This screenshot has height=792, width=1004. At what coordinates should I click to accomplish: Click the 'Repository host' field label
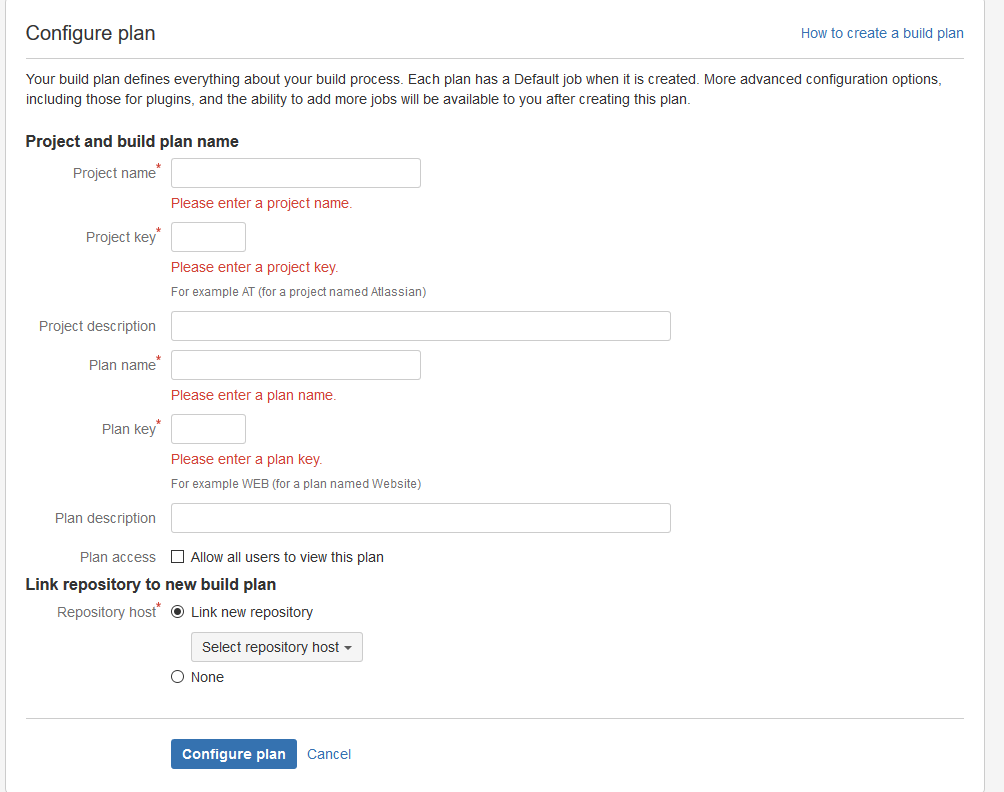(106, 612)
